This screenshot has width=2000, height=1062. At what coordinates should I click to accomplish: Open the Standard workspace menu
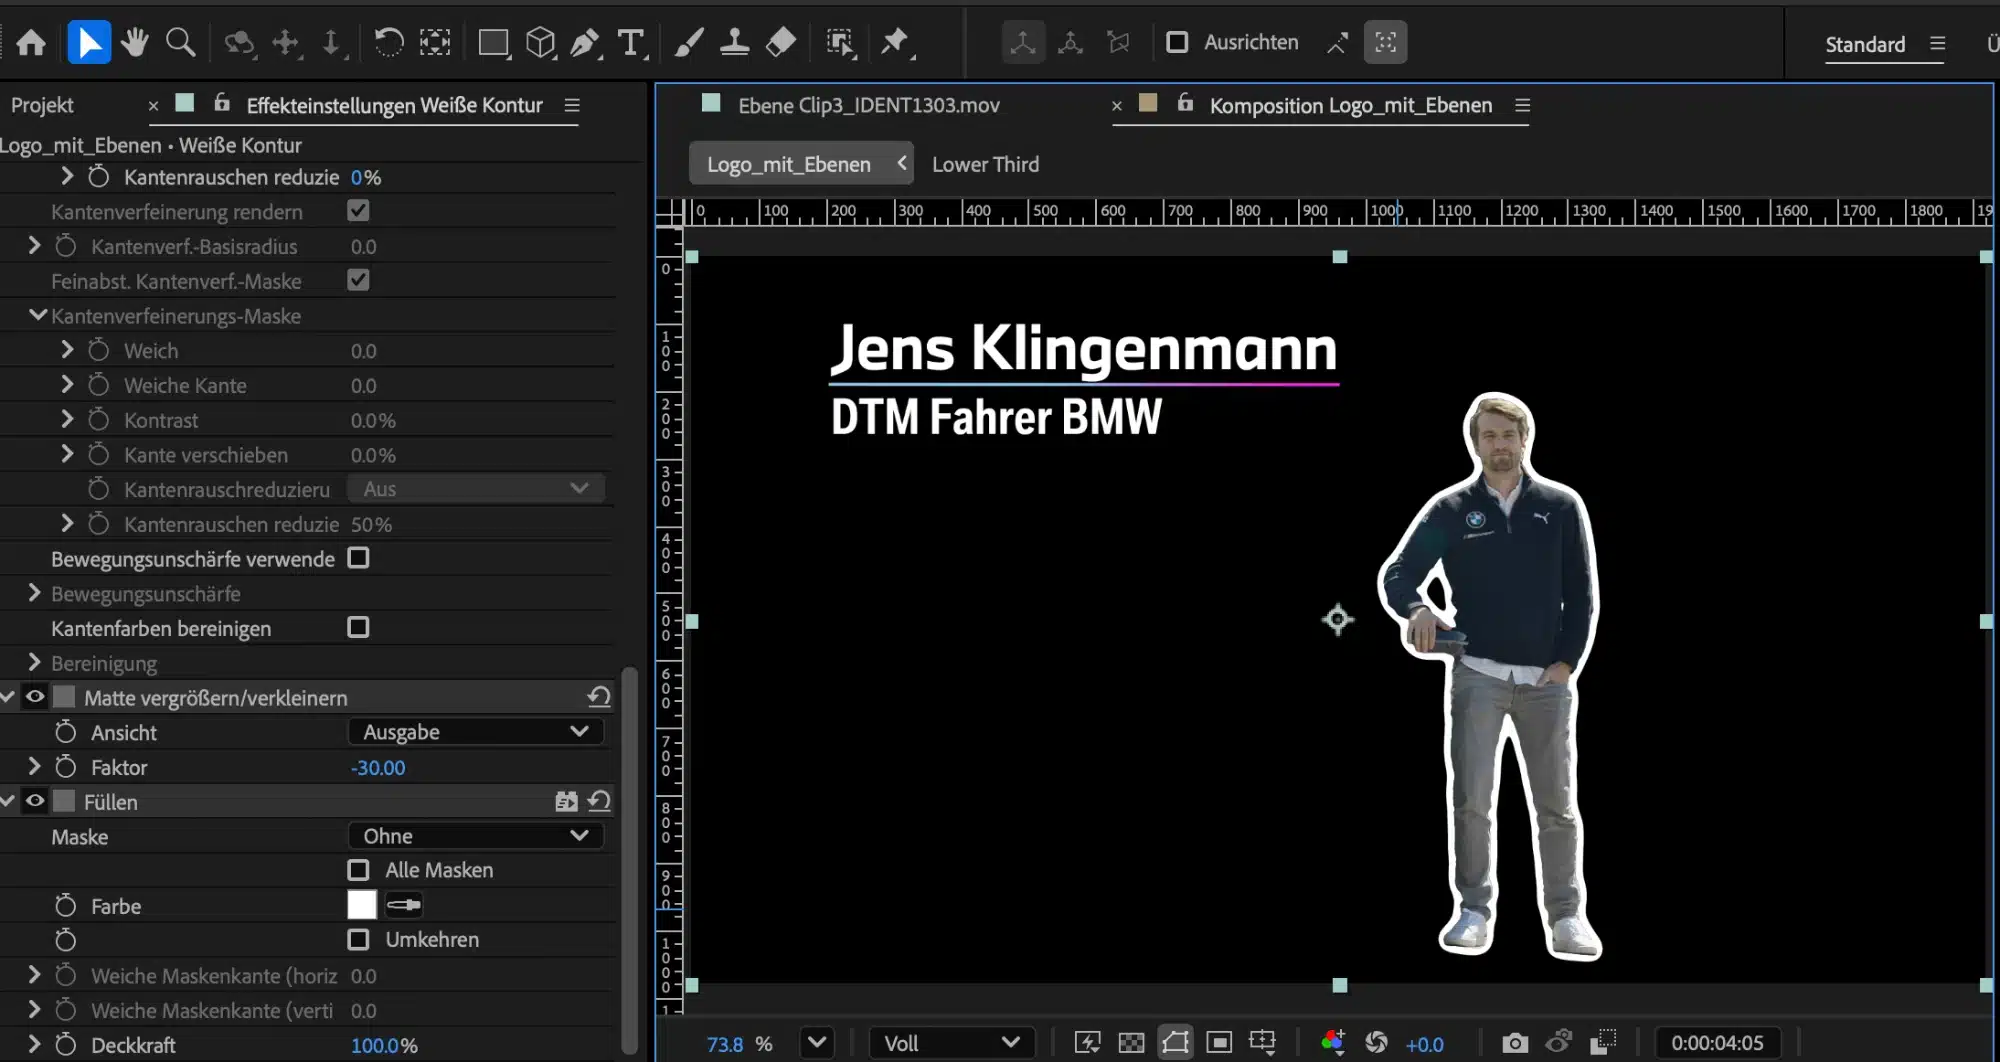point(1937,44)
